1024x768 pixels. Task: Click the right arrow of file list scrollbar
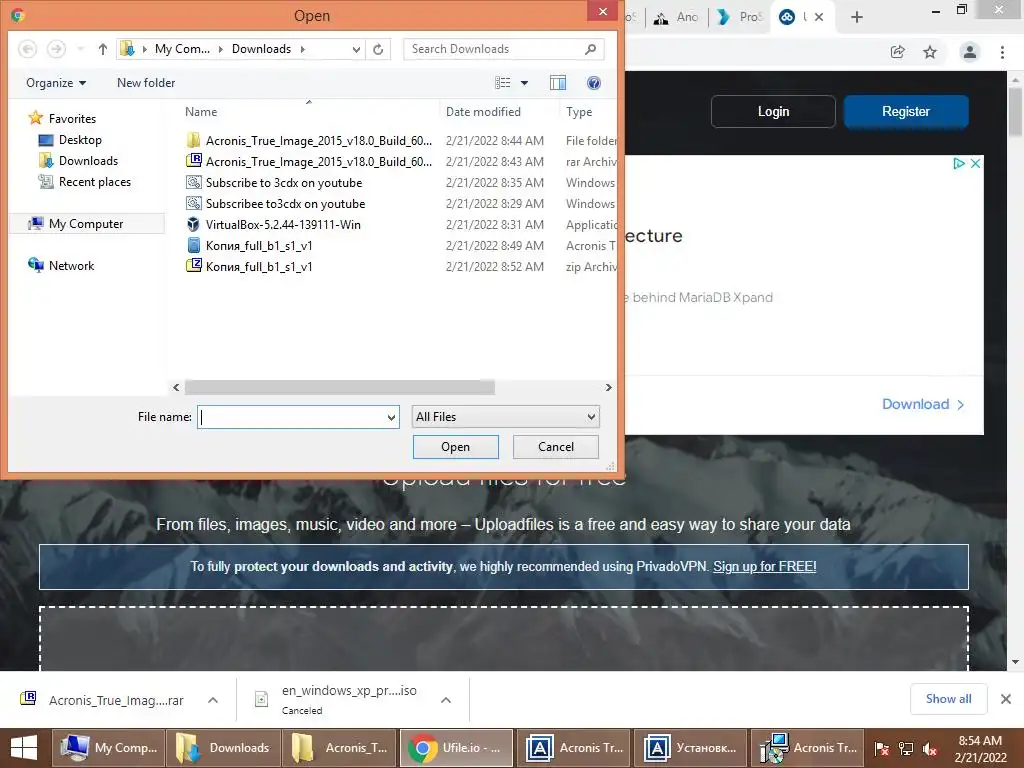point(608,387)
